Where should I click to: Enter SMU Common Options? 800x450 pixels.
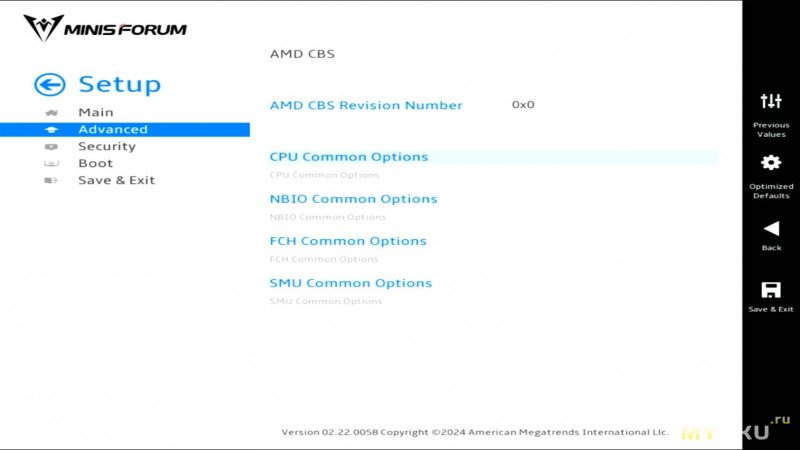tap(351, 283)
